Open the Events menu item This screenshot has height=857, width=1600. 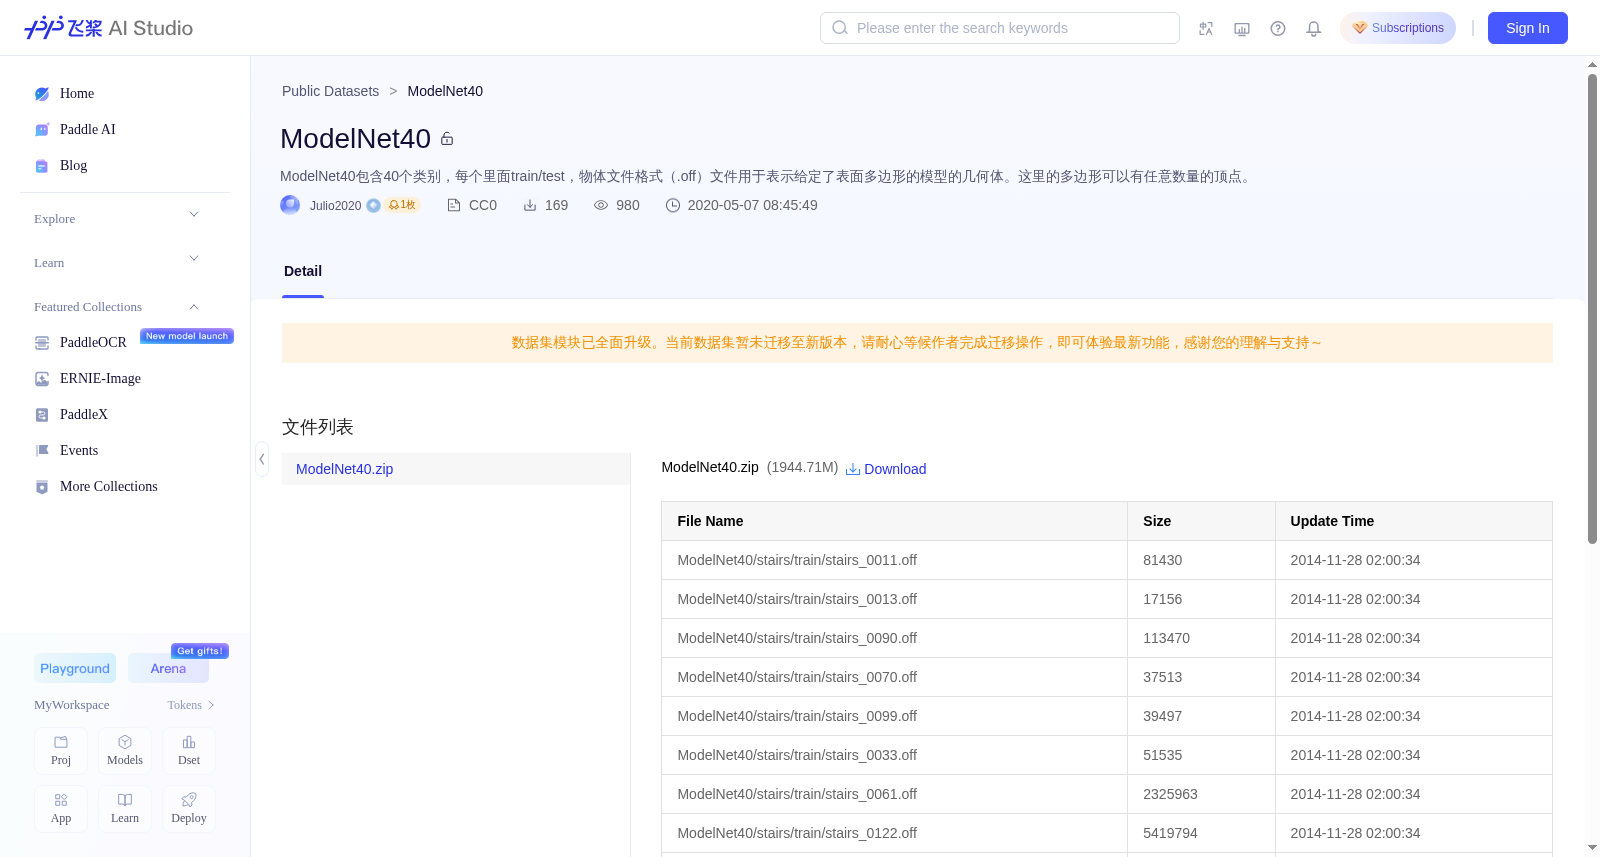pos(79,451)
